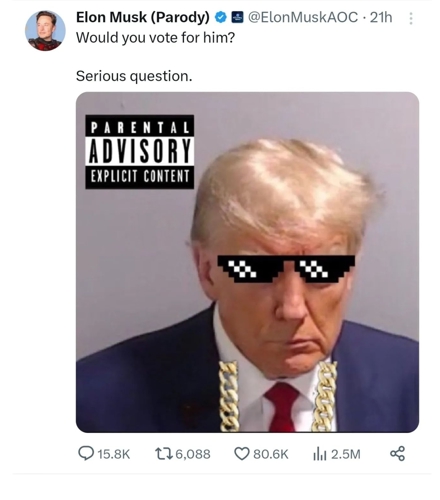Click the 80.6K likes count
The width and height of the screenshot is (440, 500).
[x=271, y=454]
